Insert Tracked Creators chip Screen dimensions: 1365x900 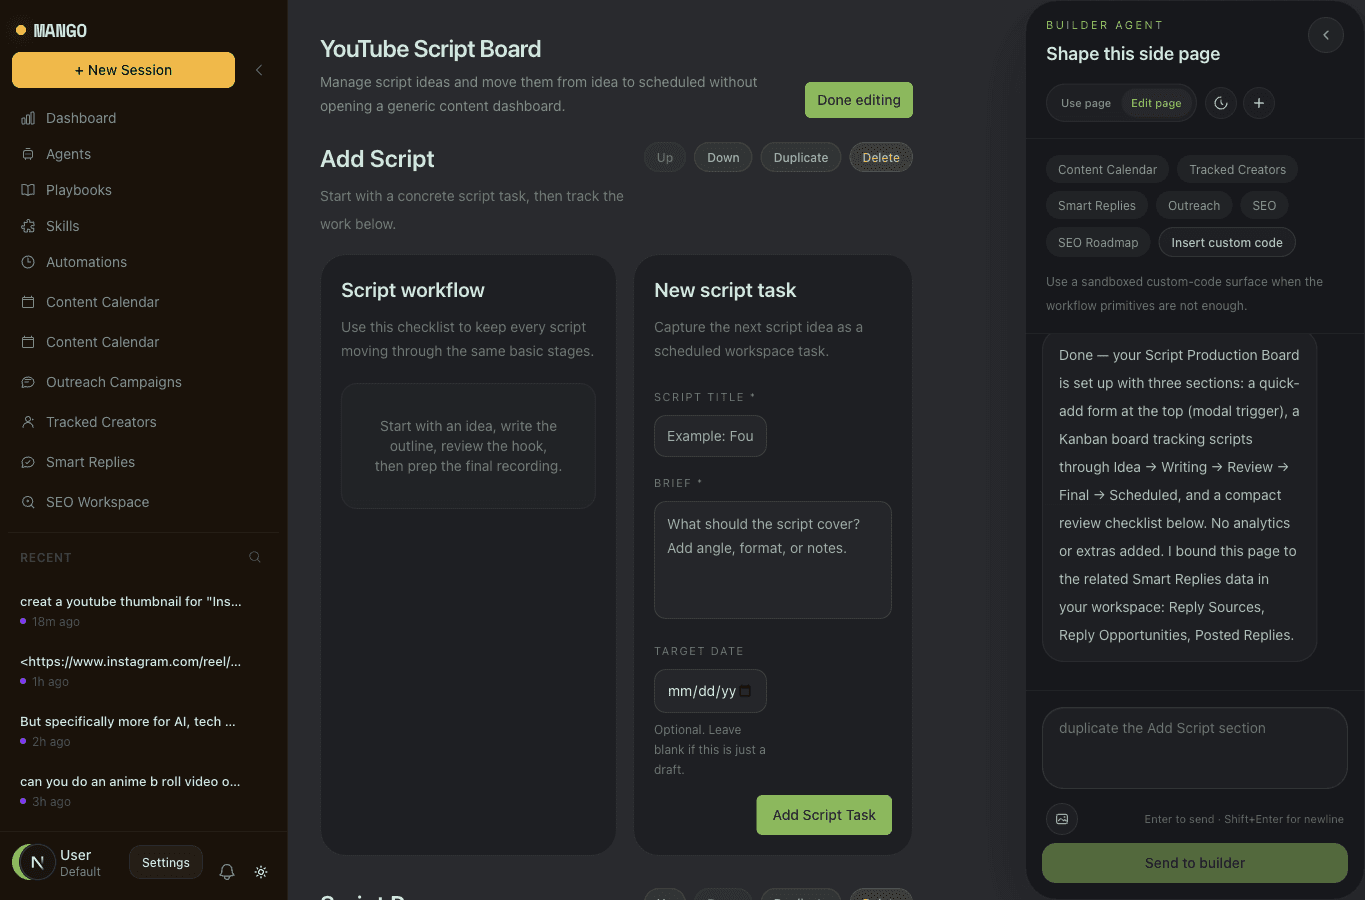(x=1237, y=170)
